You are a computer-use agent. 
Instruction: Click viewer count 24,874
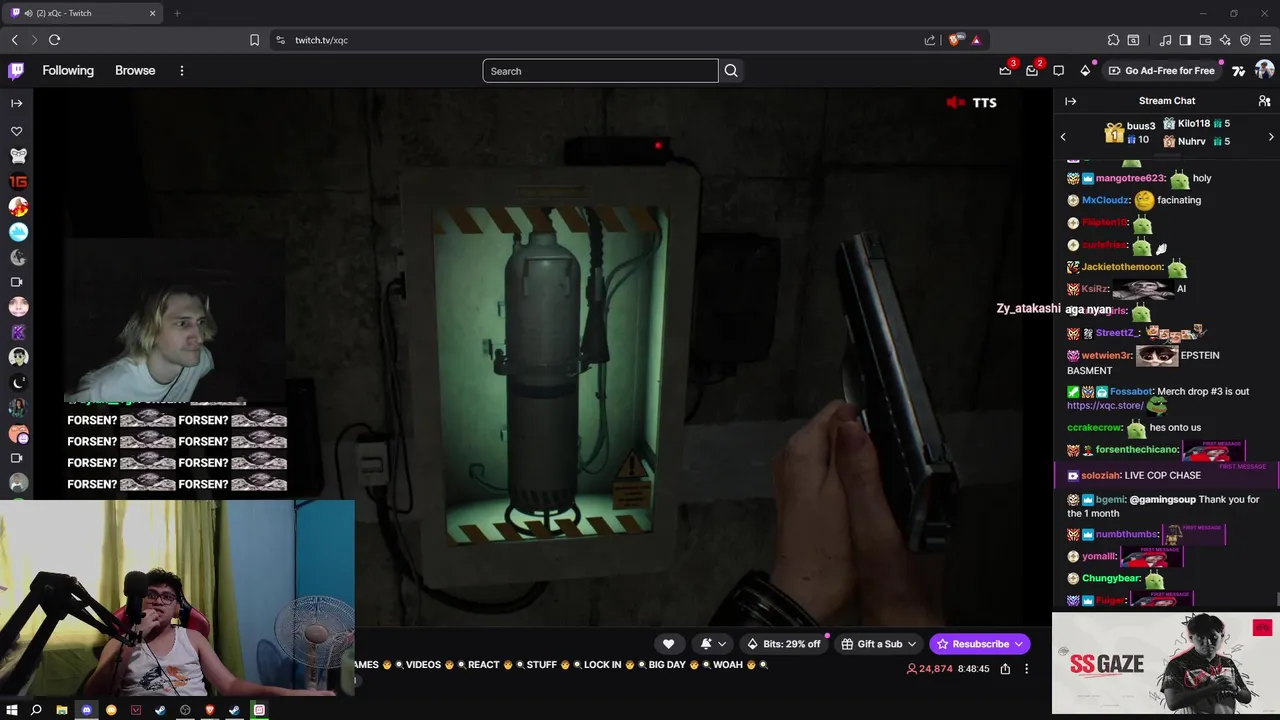tap(929, 669)
